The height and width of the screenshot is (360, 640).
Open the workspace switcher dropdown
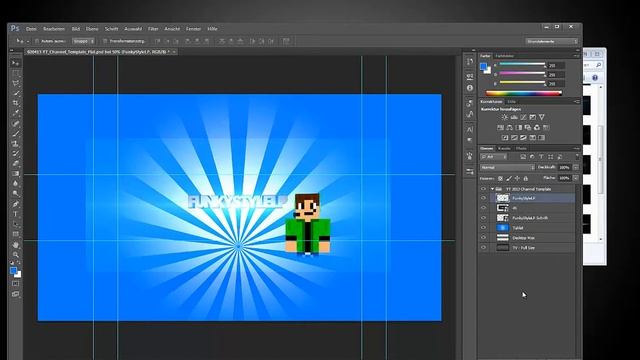pyautogui.click(x=551, y=41)
